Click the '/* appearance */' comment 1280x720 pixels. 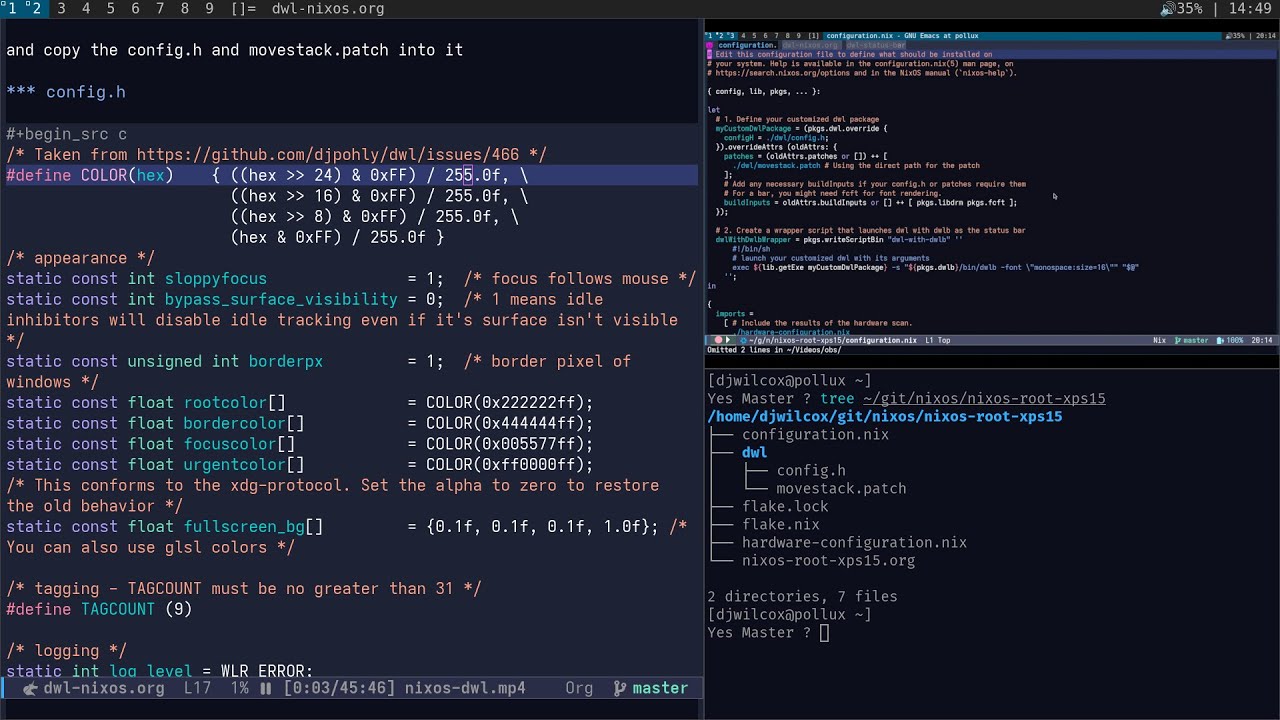[81, 258]
